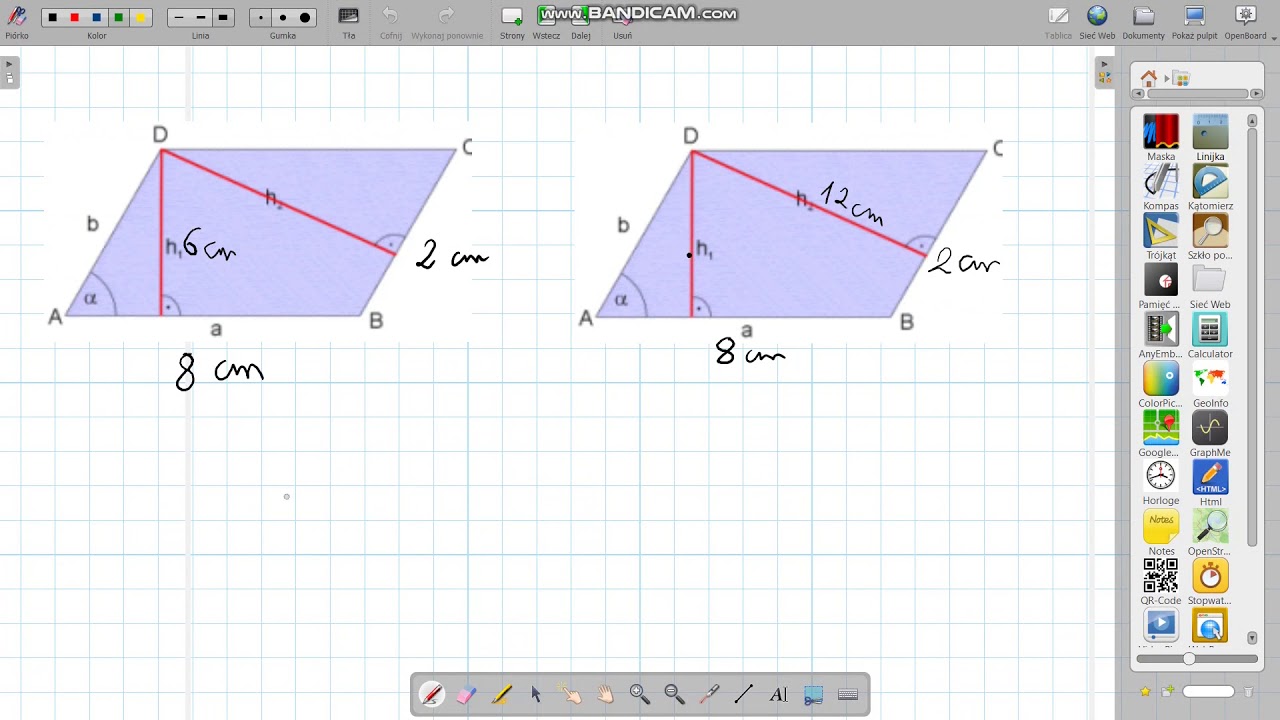The width and height of the screenshot is (1280, 720).
Task: Choose the medium line width
Action: pyautogui.click(x=201, y=17)
